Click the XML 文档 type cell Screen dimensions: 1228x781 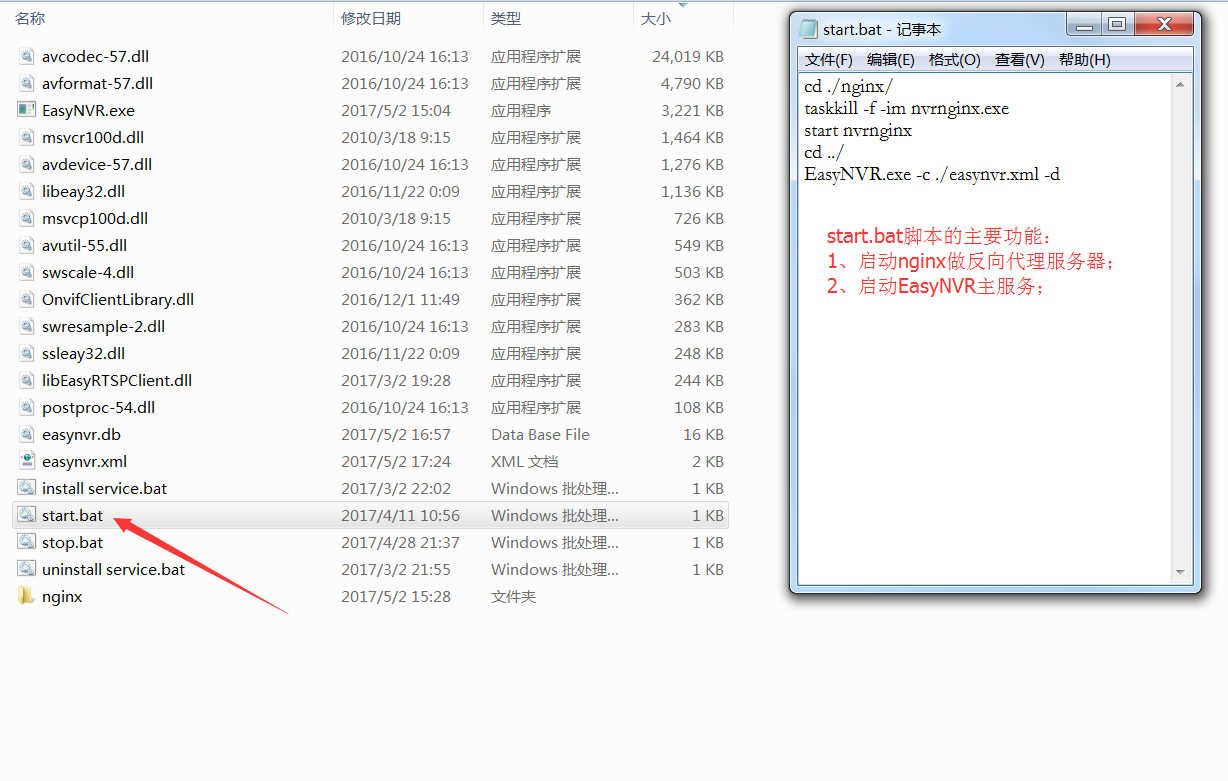[x=524, y=461]
